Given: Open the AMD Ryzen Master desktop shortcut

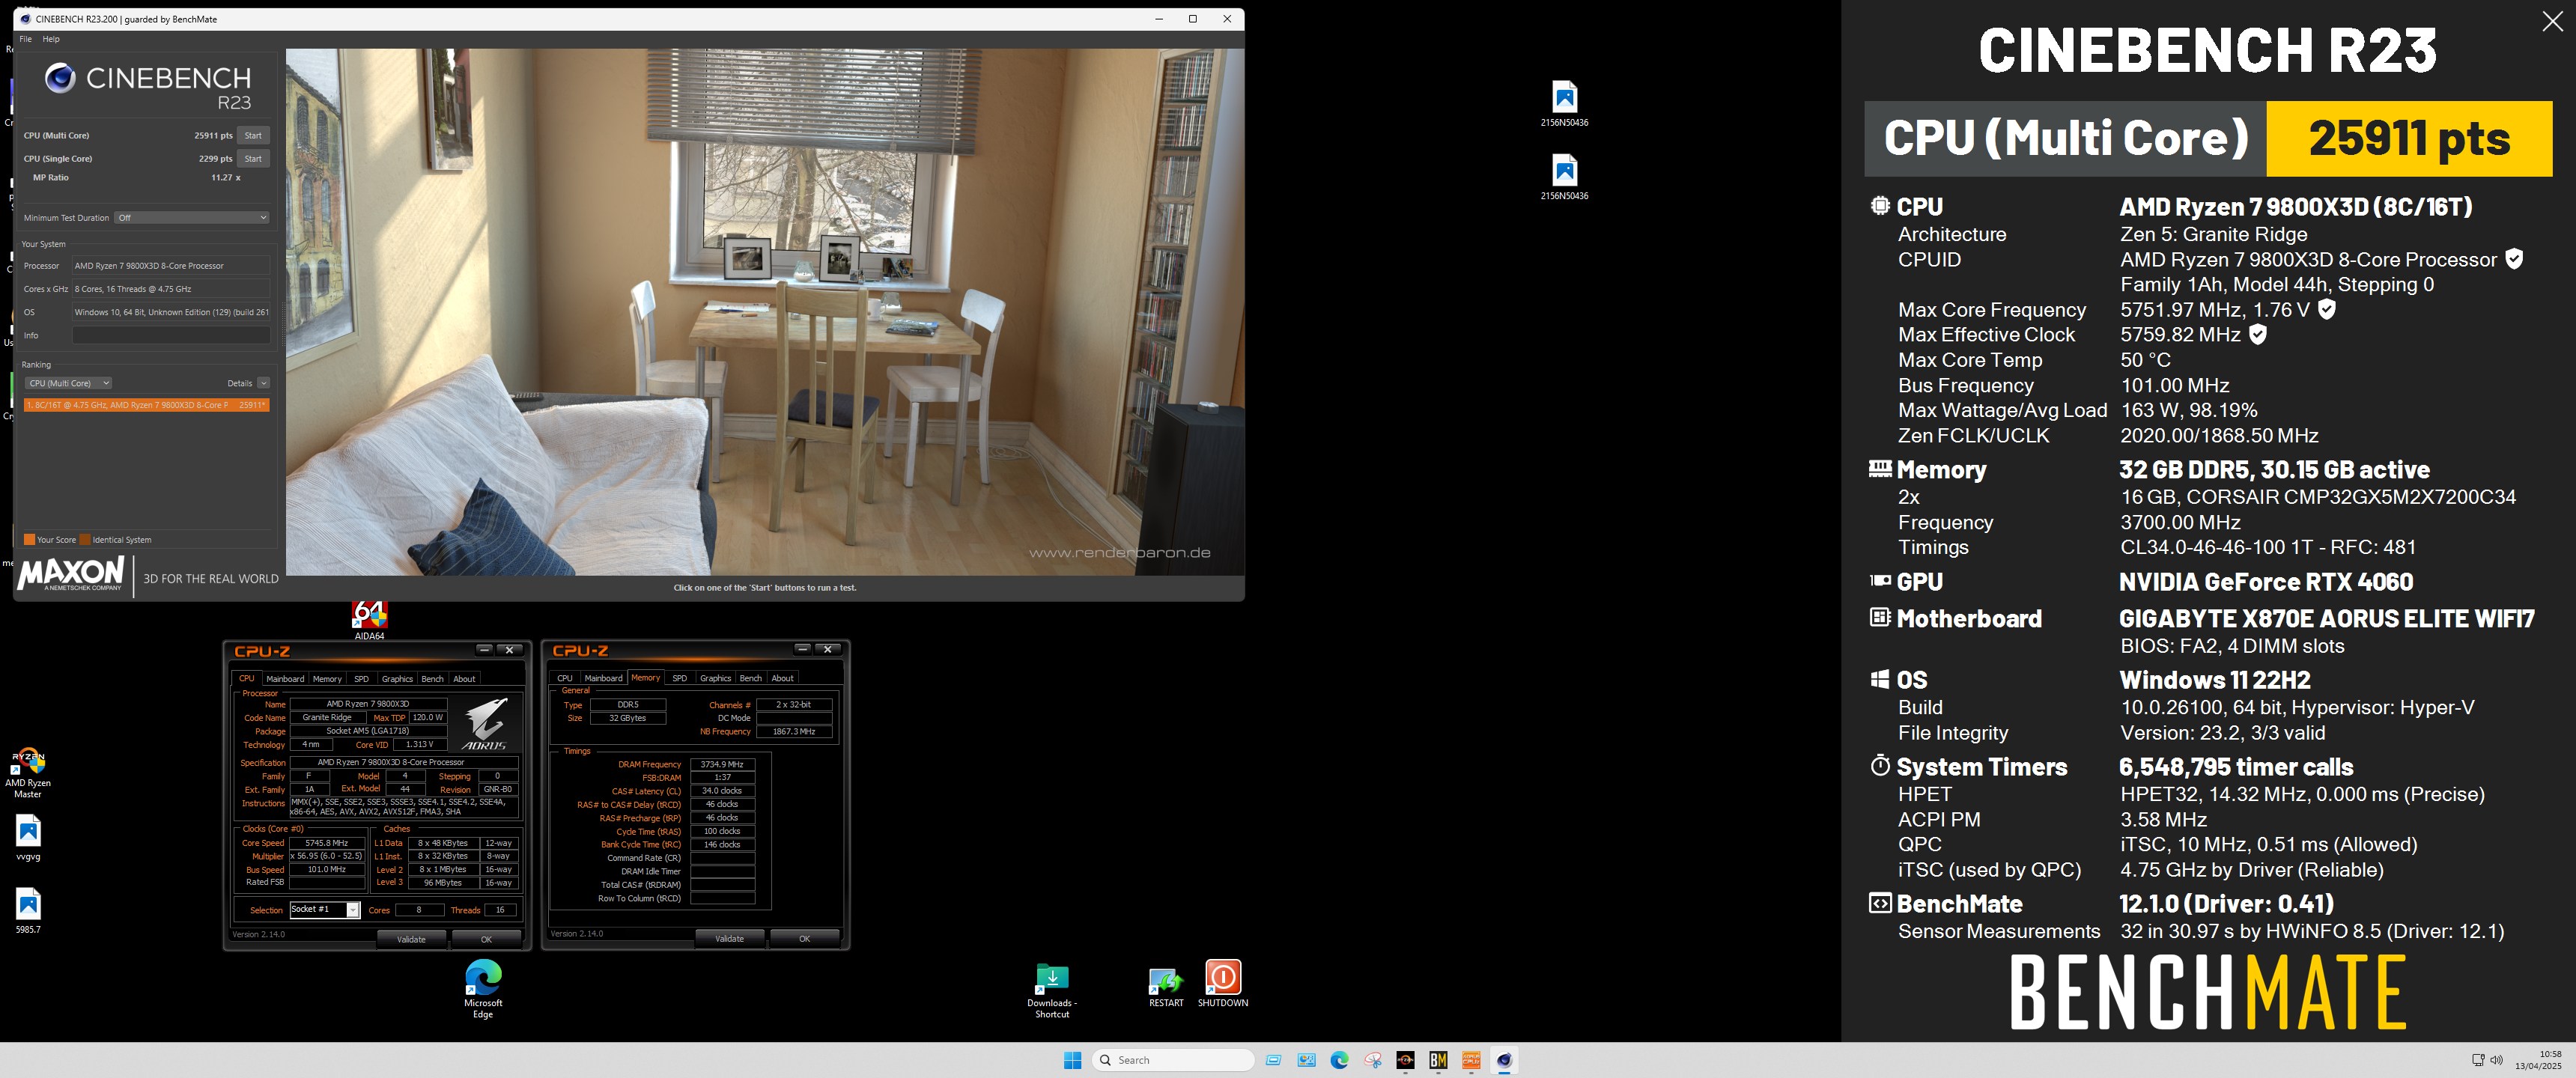Looking at the screenshot, I should pos(28,773).
